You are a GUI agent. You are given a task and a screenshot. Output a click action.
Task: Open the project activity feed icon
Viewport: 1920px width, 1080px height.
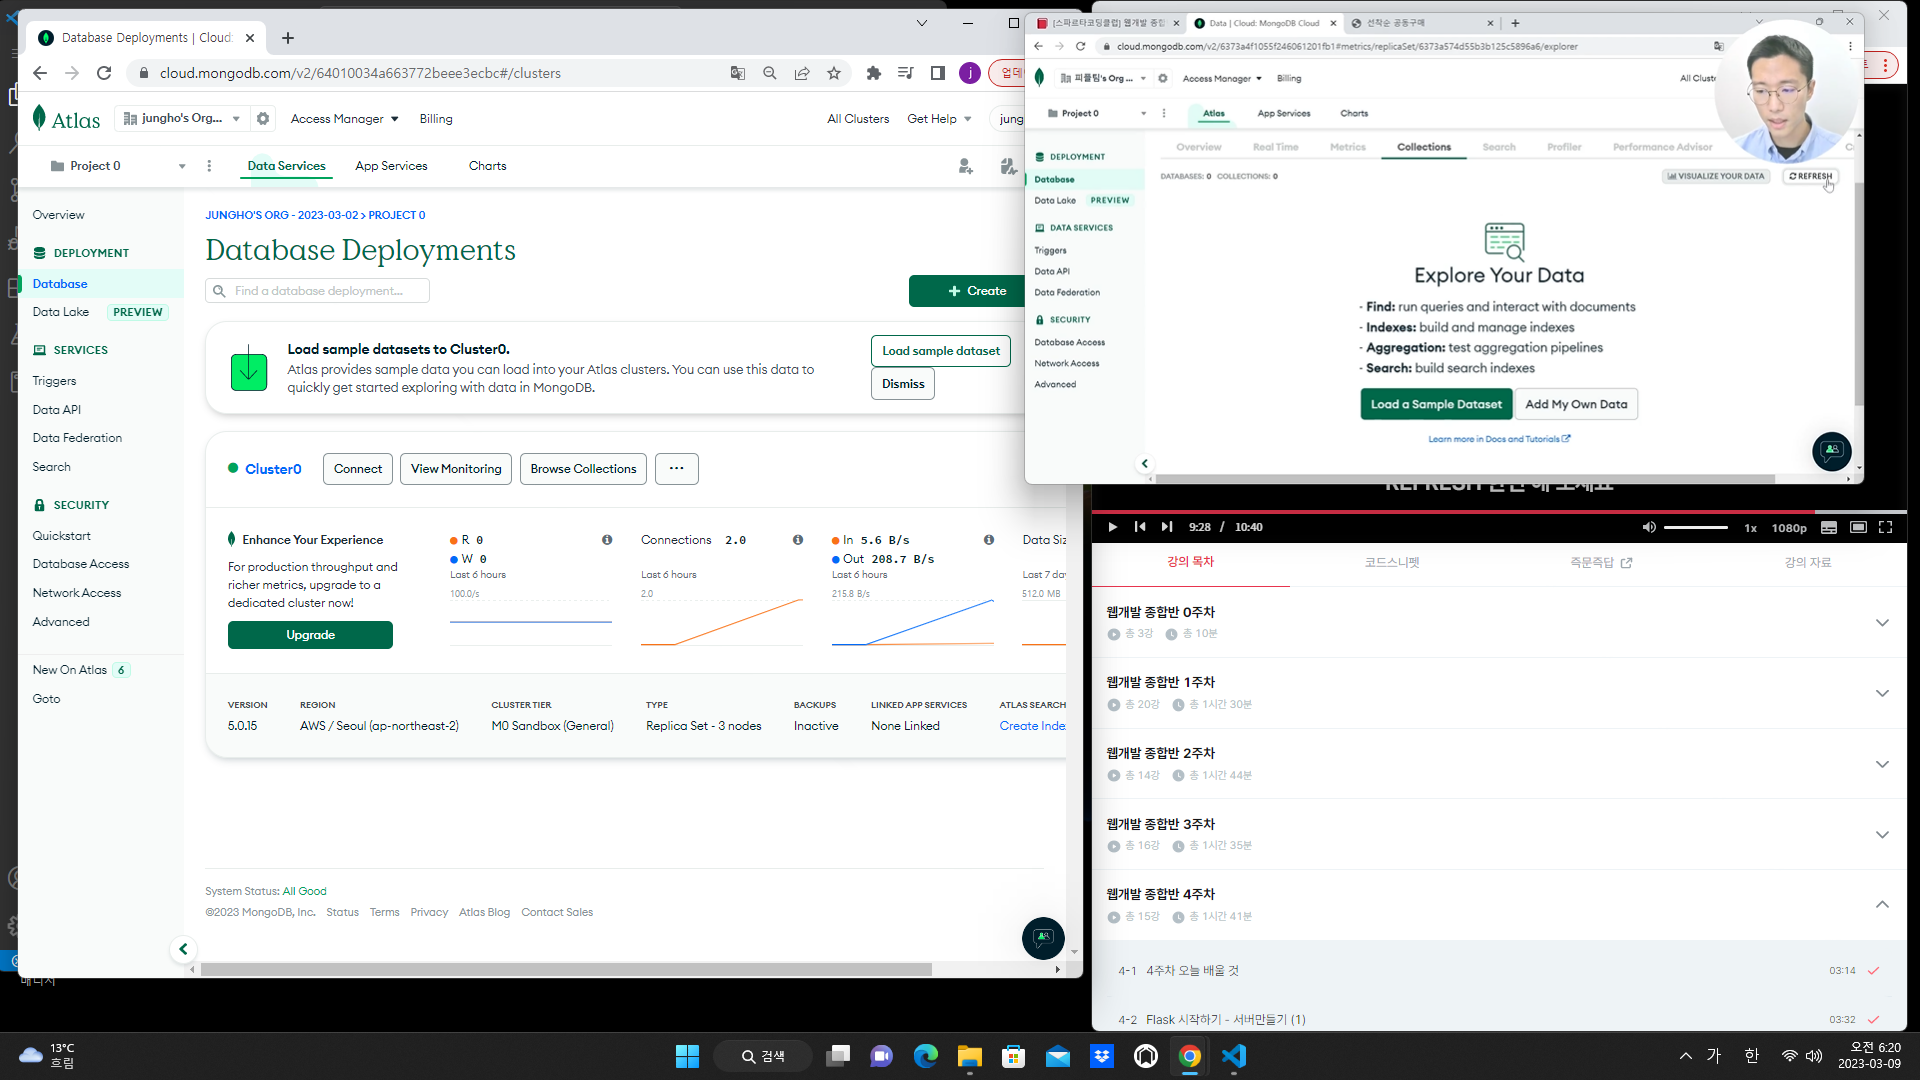click(1008, 166)
